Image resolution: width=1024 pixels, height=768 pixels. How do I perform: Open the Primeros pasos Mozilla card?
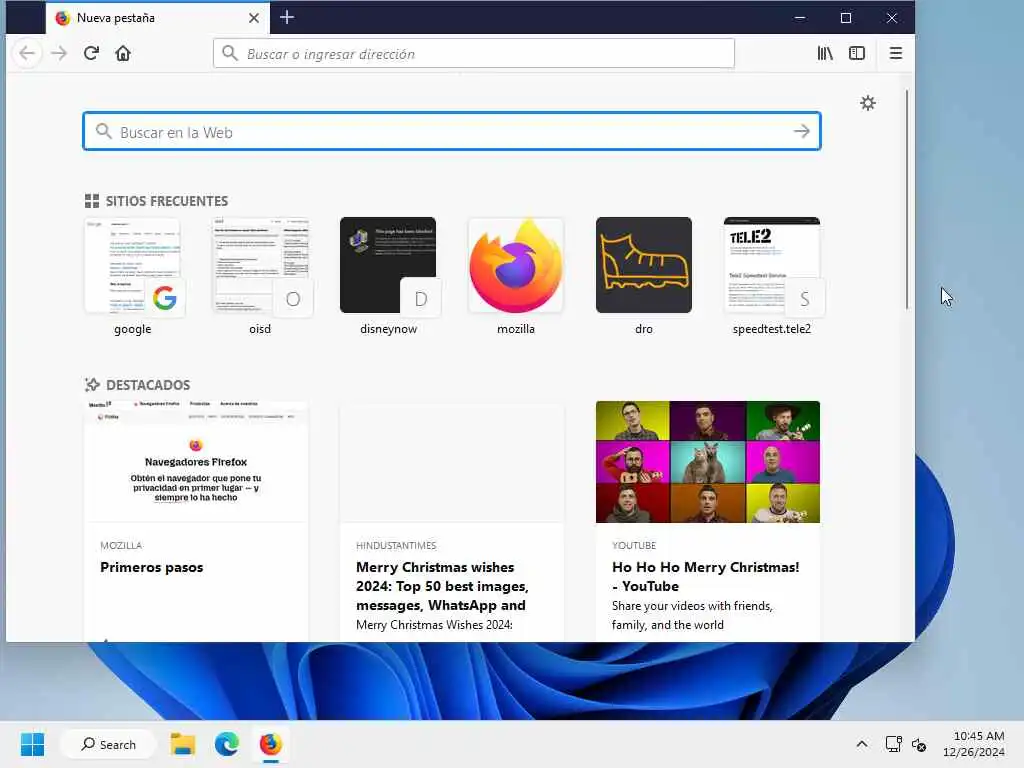coord(196,521)
